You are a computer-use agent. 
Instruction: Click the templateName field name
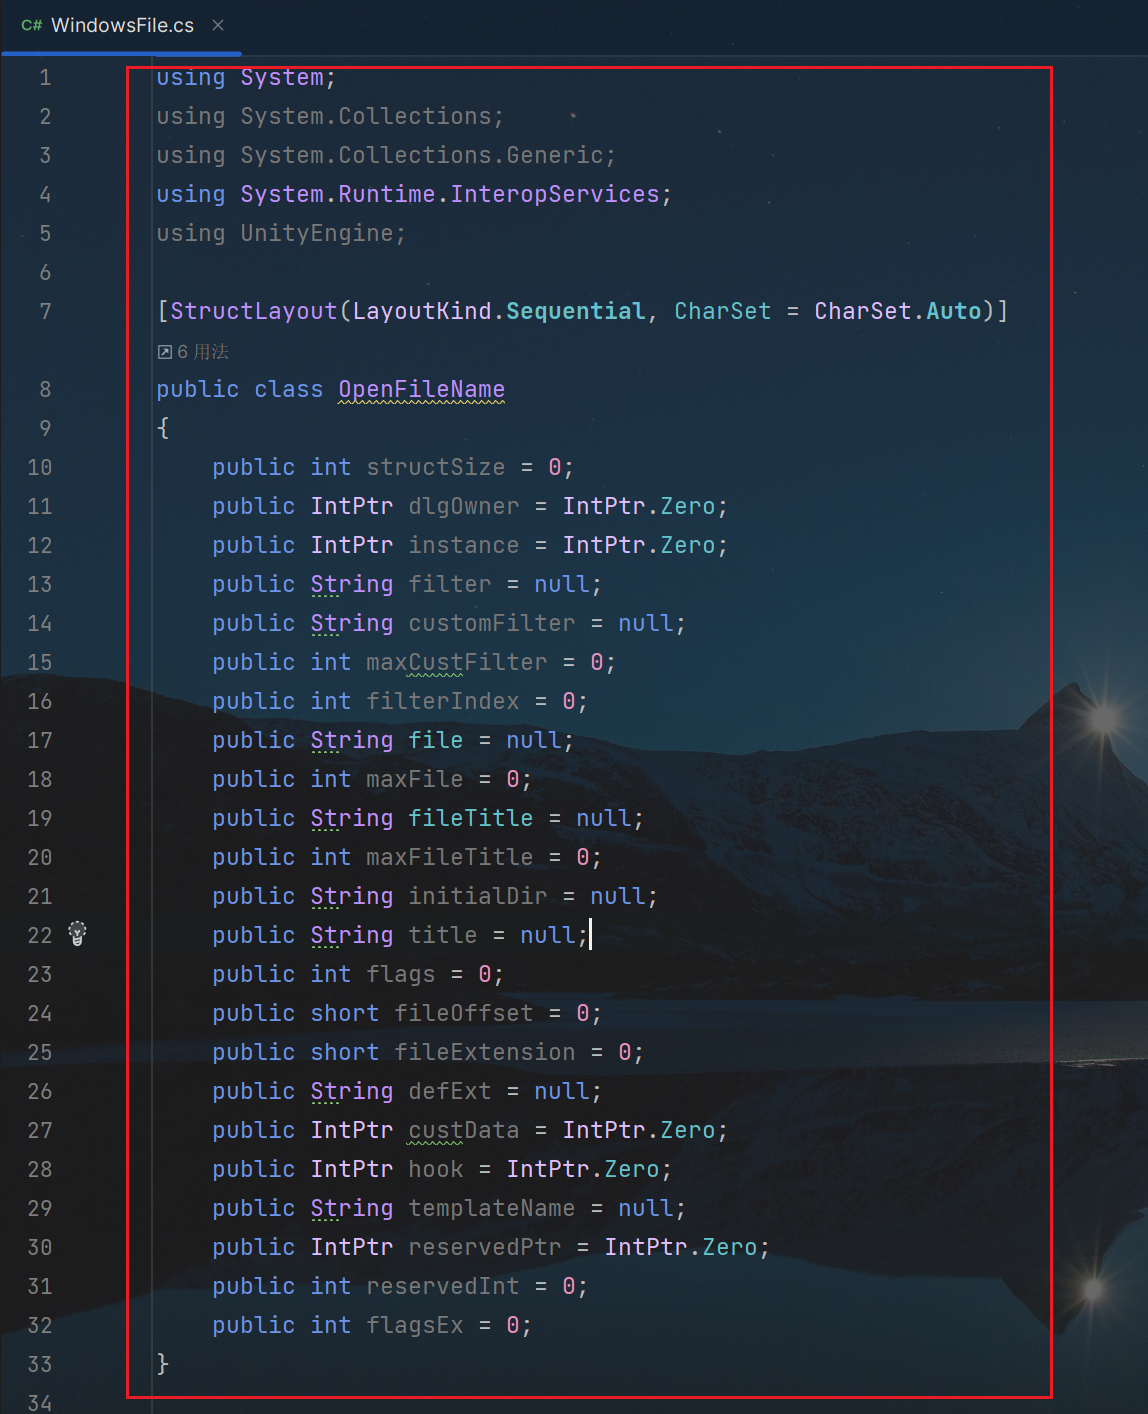point(492,1208)
